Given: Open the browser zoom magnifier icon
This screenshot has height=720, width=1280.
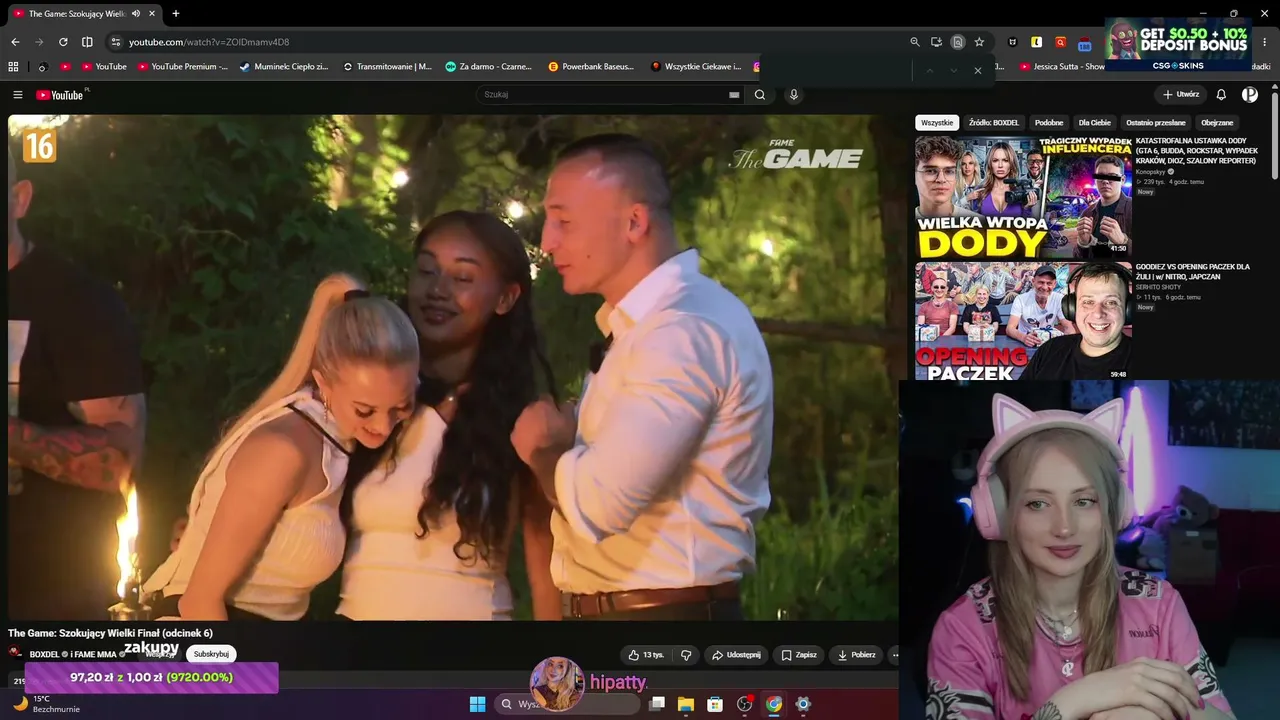Looking at the screenshot, I should [914, 42].
